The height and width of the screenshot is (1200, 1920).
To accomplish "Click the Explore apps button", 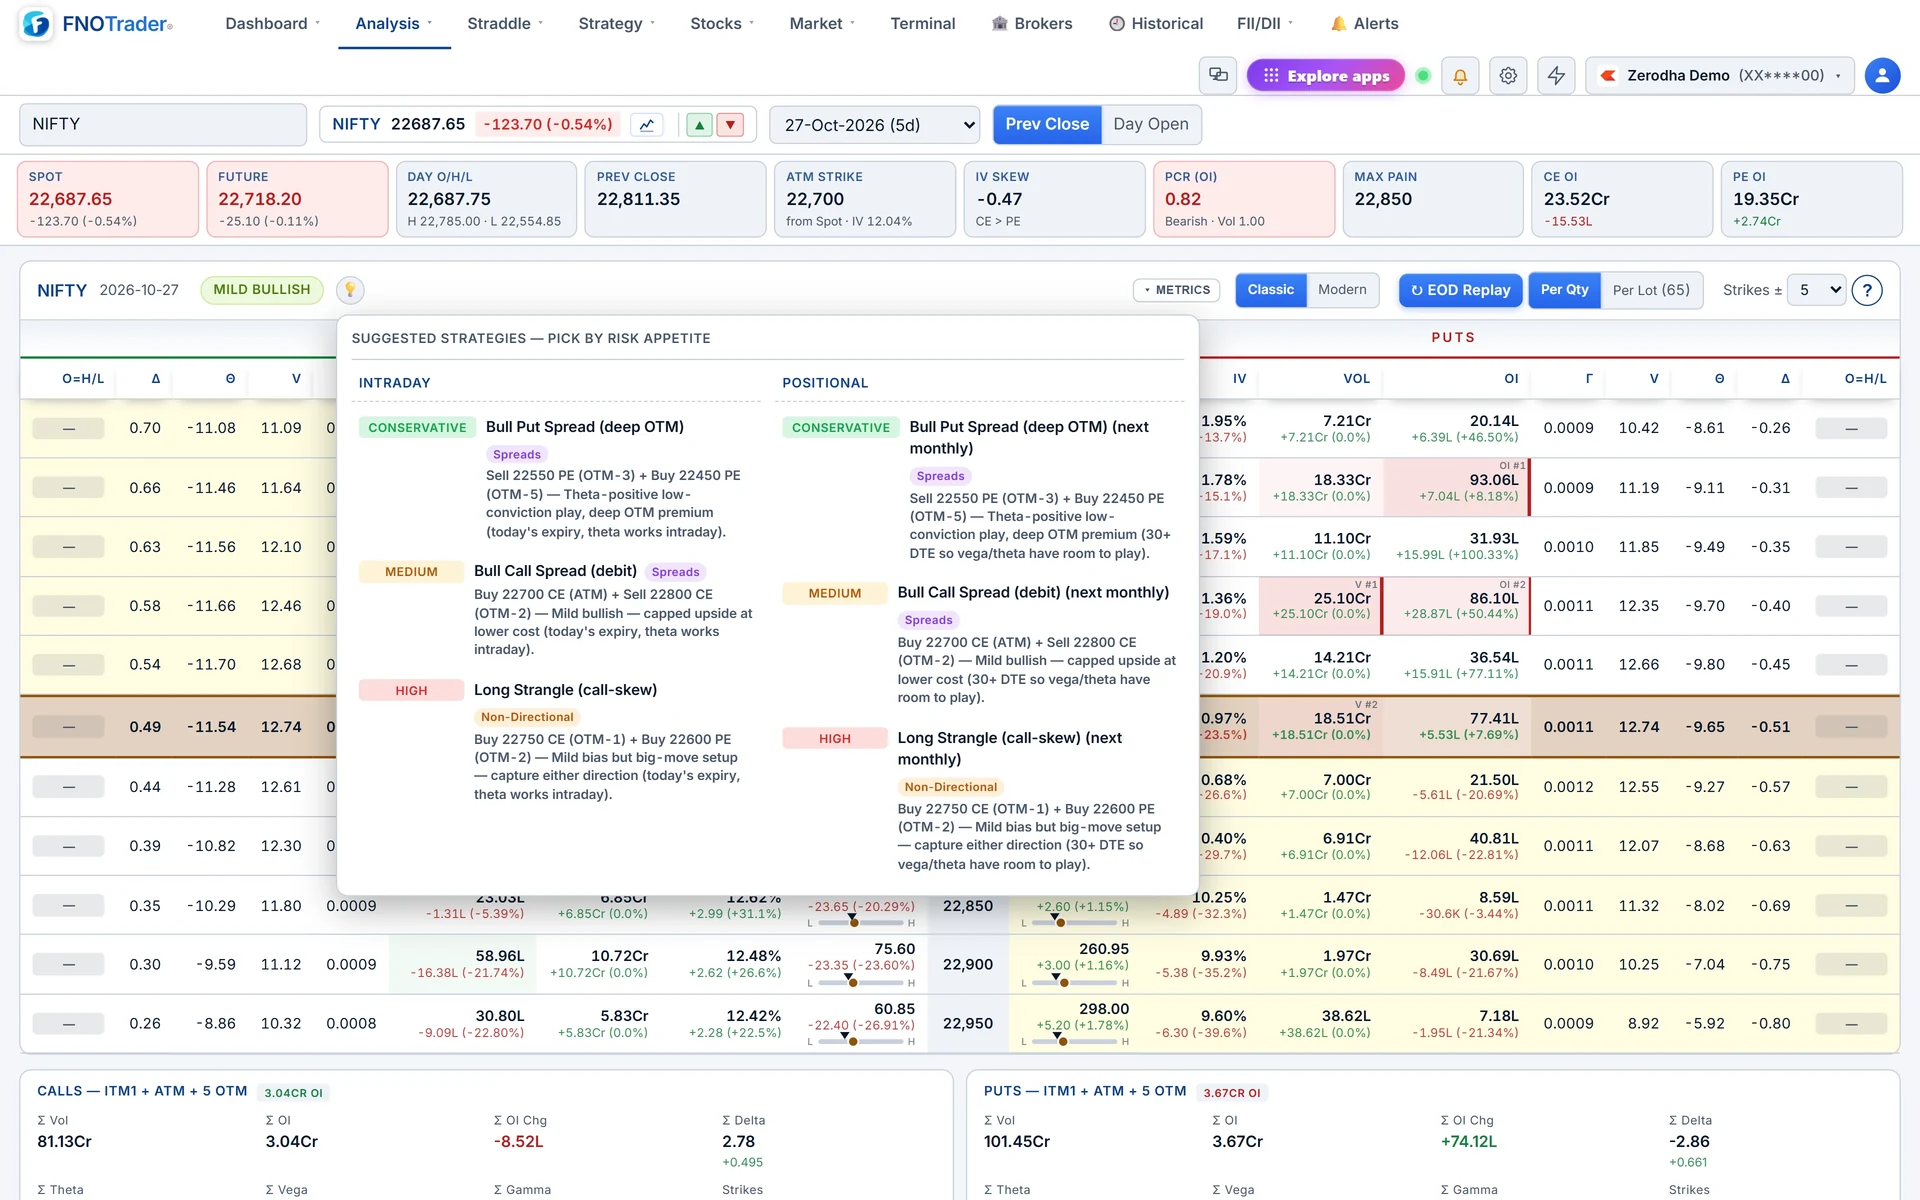I will pos(1326,75).
